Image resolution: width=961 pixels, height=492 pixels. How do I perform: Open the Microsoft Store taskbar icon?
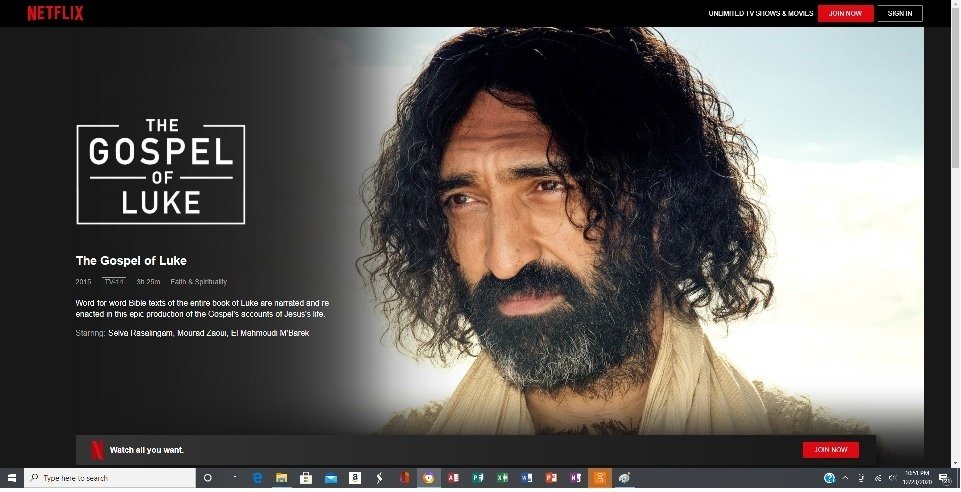click(x=306, y=478)
